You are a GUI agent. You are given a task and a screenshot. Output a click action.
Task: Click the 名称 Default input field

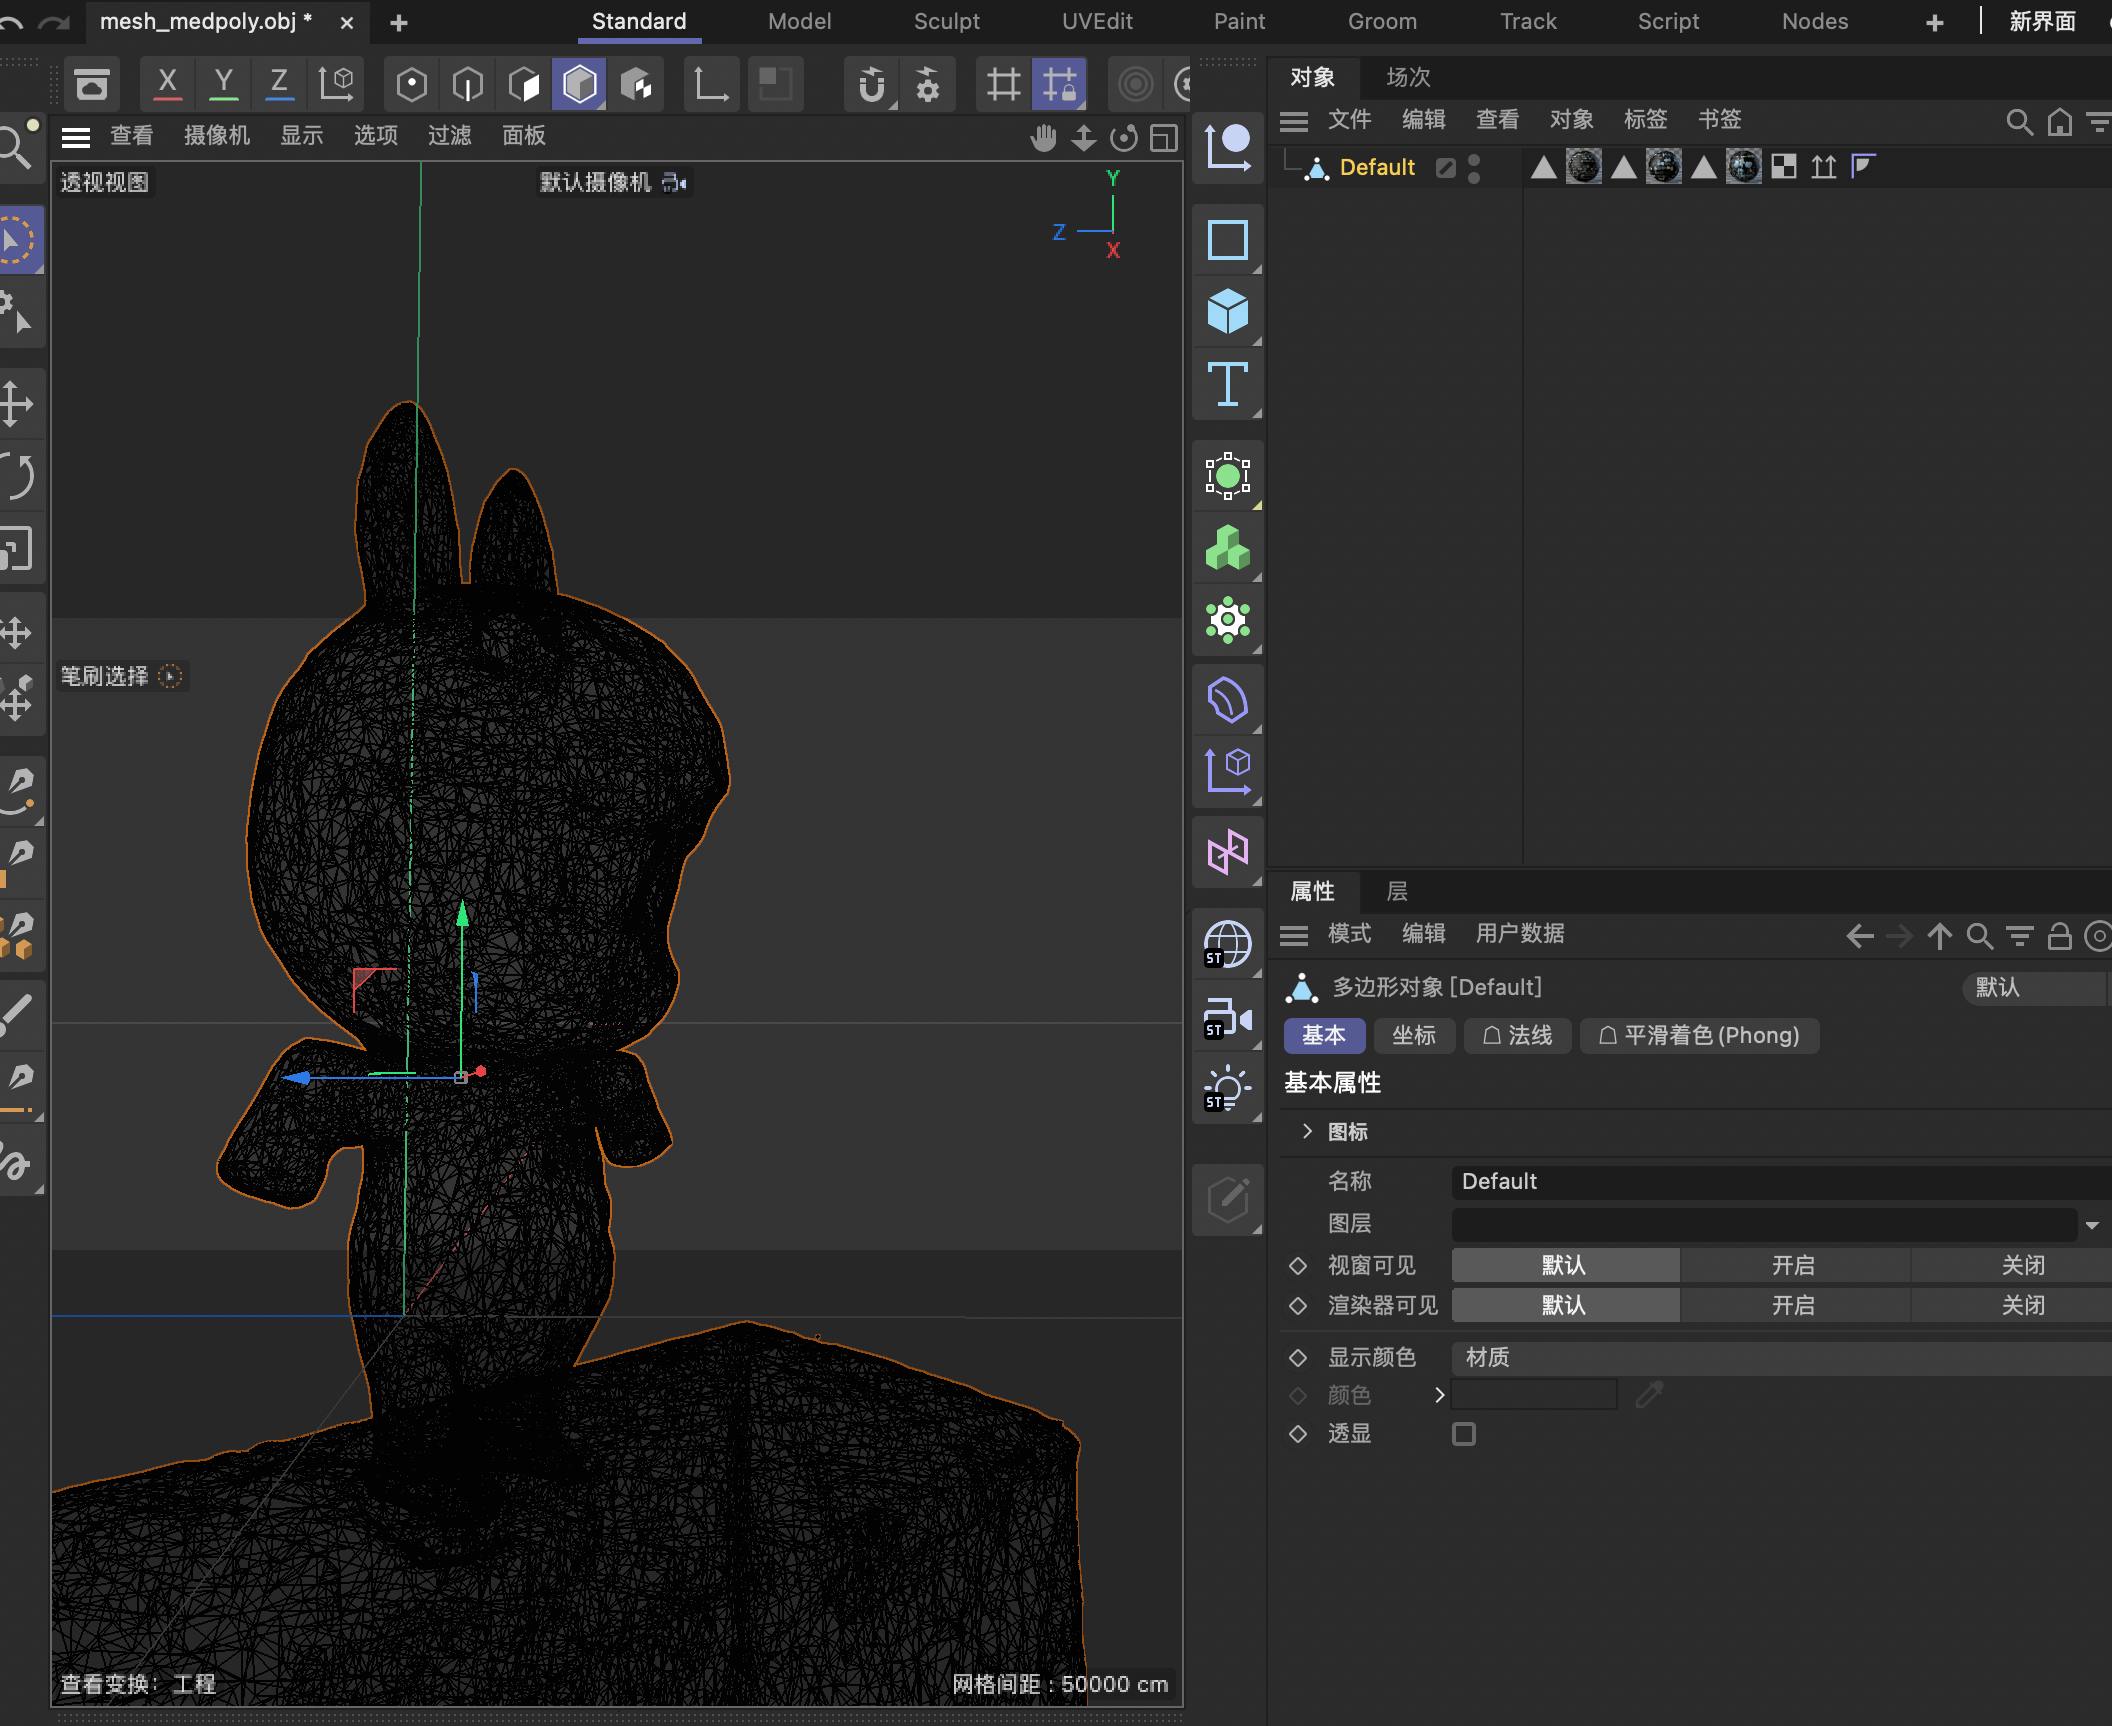[1780, 1181]
